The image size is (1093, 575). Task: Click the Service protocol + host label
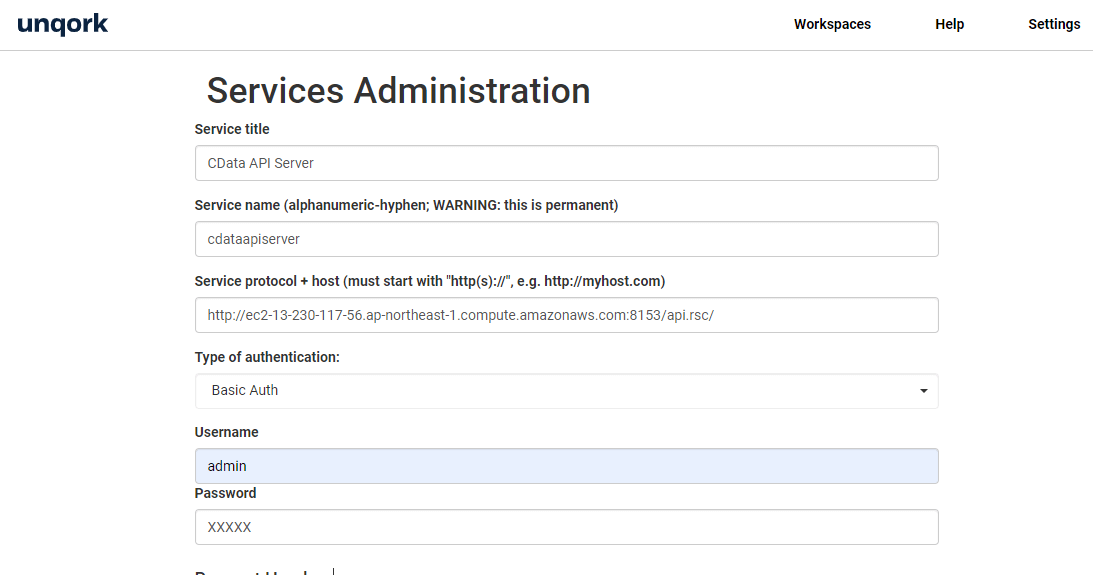[x=430, y=281]
